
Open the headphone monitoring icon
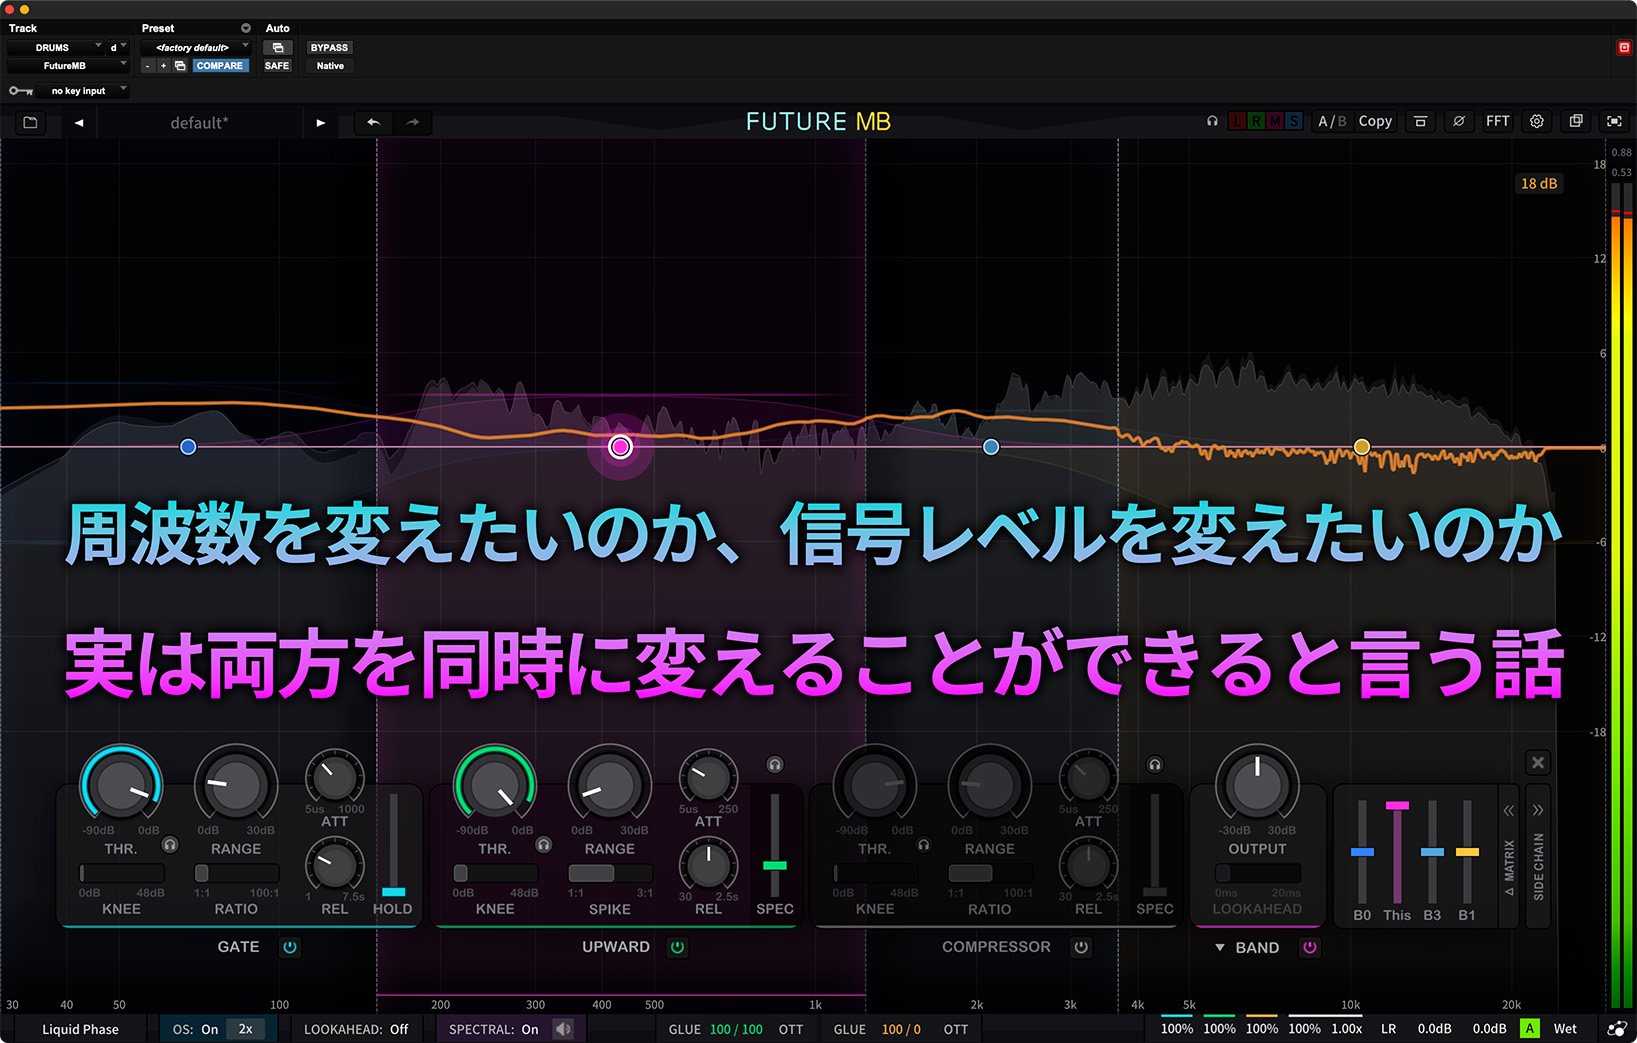tap(1212, 121)
